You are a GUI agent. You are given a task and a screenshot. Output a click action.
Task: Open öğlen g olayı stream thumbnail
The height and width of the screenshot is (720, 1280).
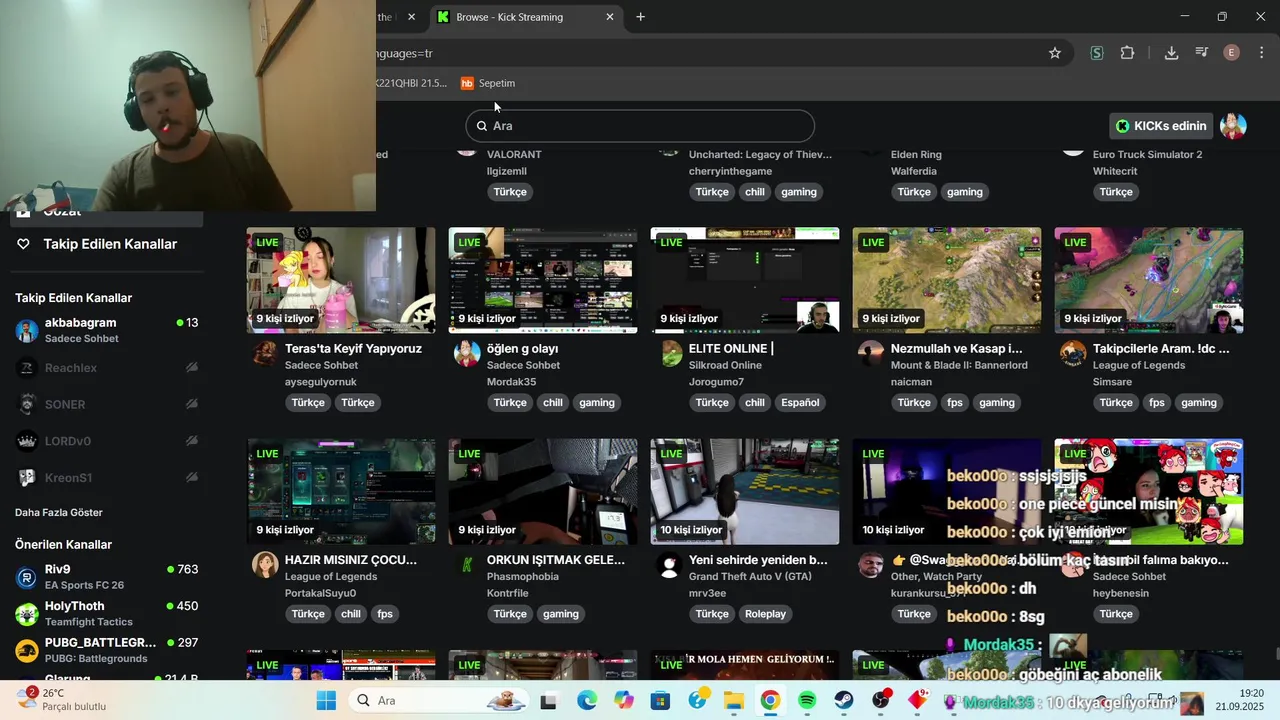pos(543,280)
